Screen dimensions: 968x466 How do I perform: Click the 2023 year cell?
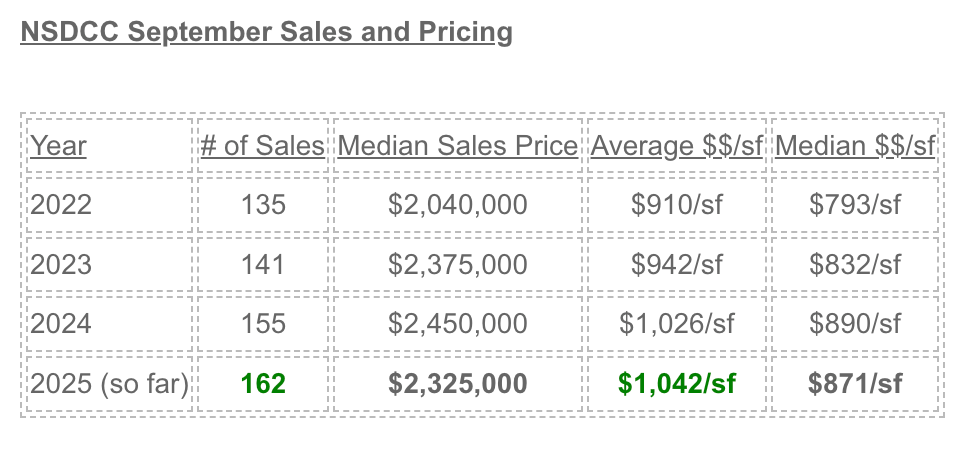[x=61, y=264]
